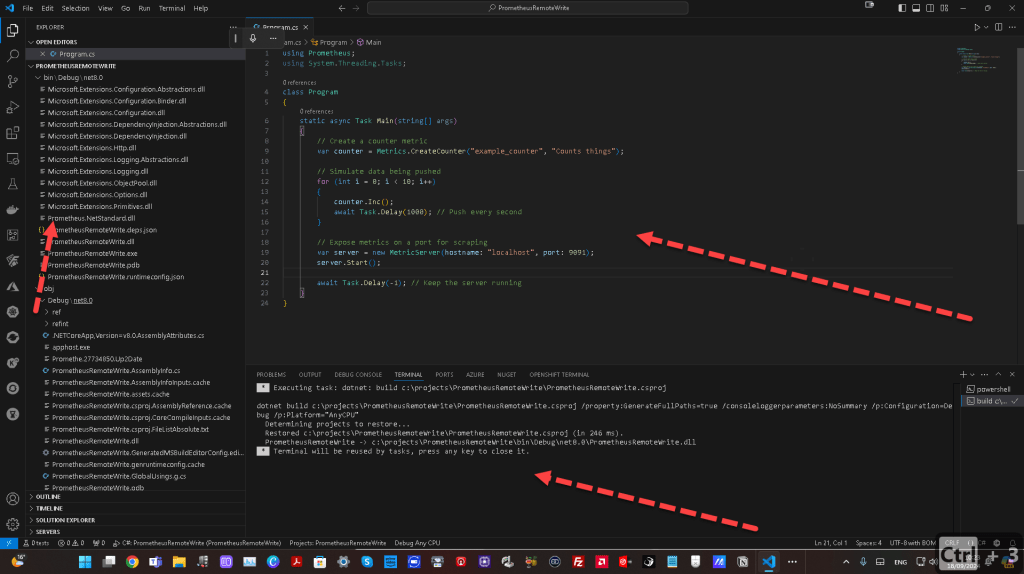
Task: Open the Source Control view
Action: point(12,81)
